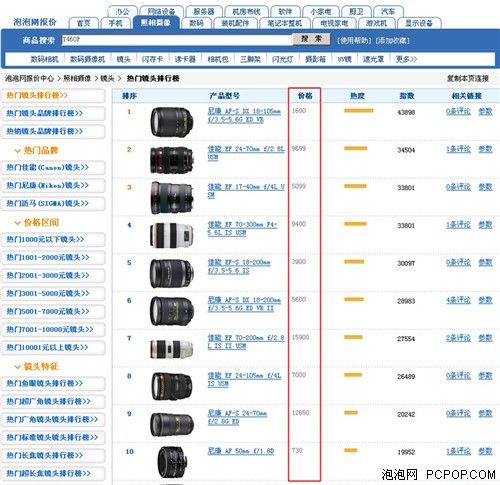Open 热门适马(SIGMA)镜头 link
The image size is (500, 485).
(x=53, y=203)
